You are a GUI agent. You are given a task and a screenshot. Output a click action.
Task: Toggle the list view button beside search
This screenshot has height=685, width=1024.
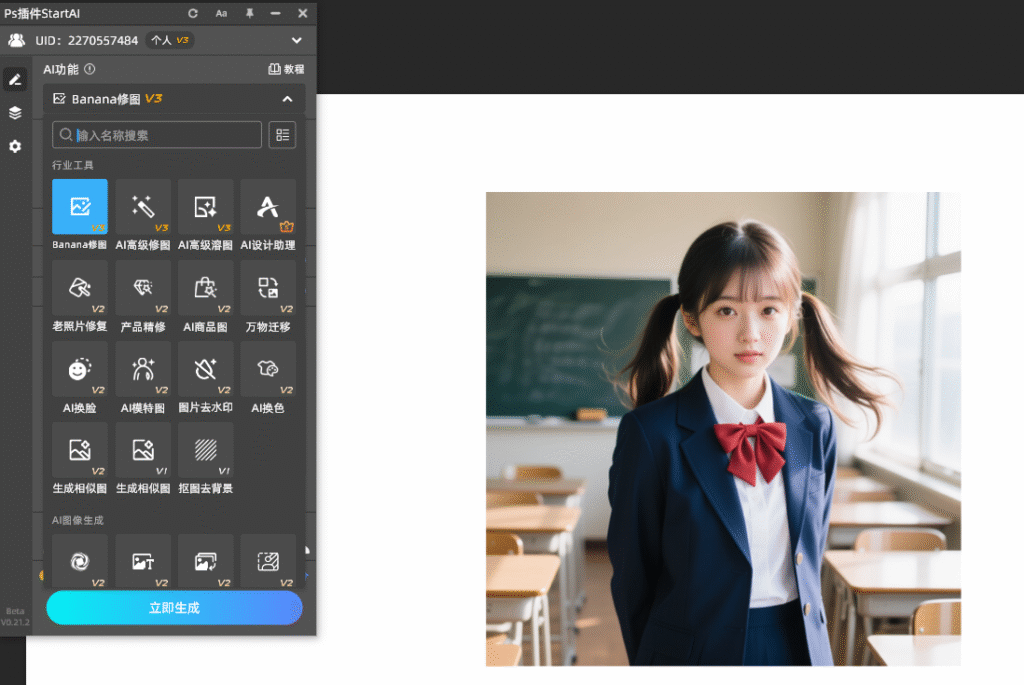[x=282, y=135]
